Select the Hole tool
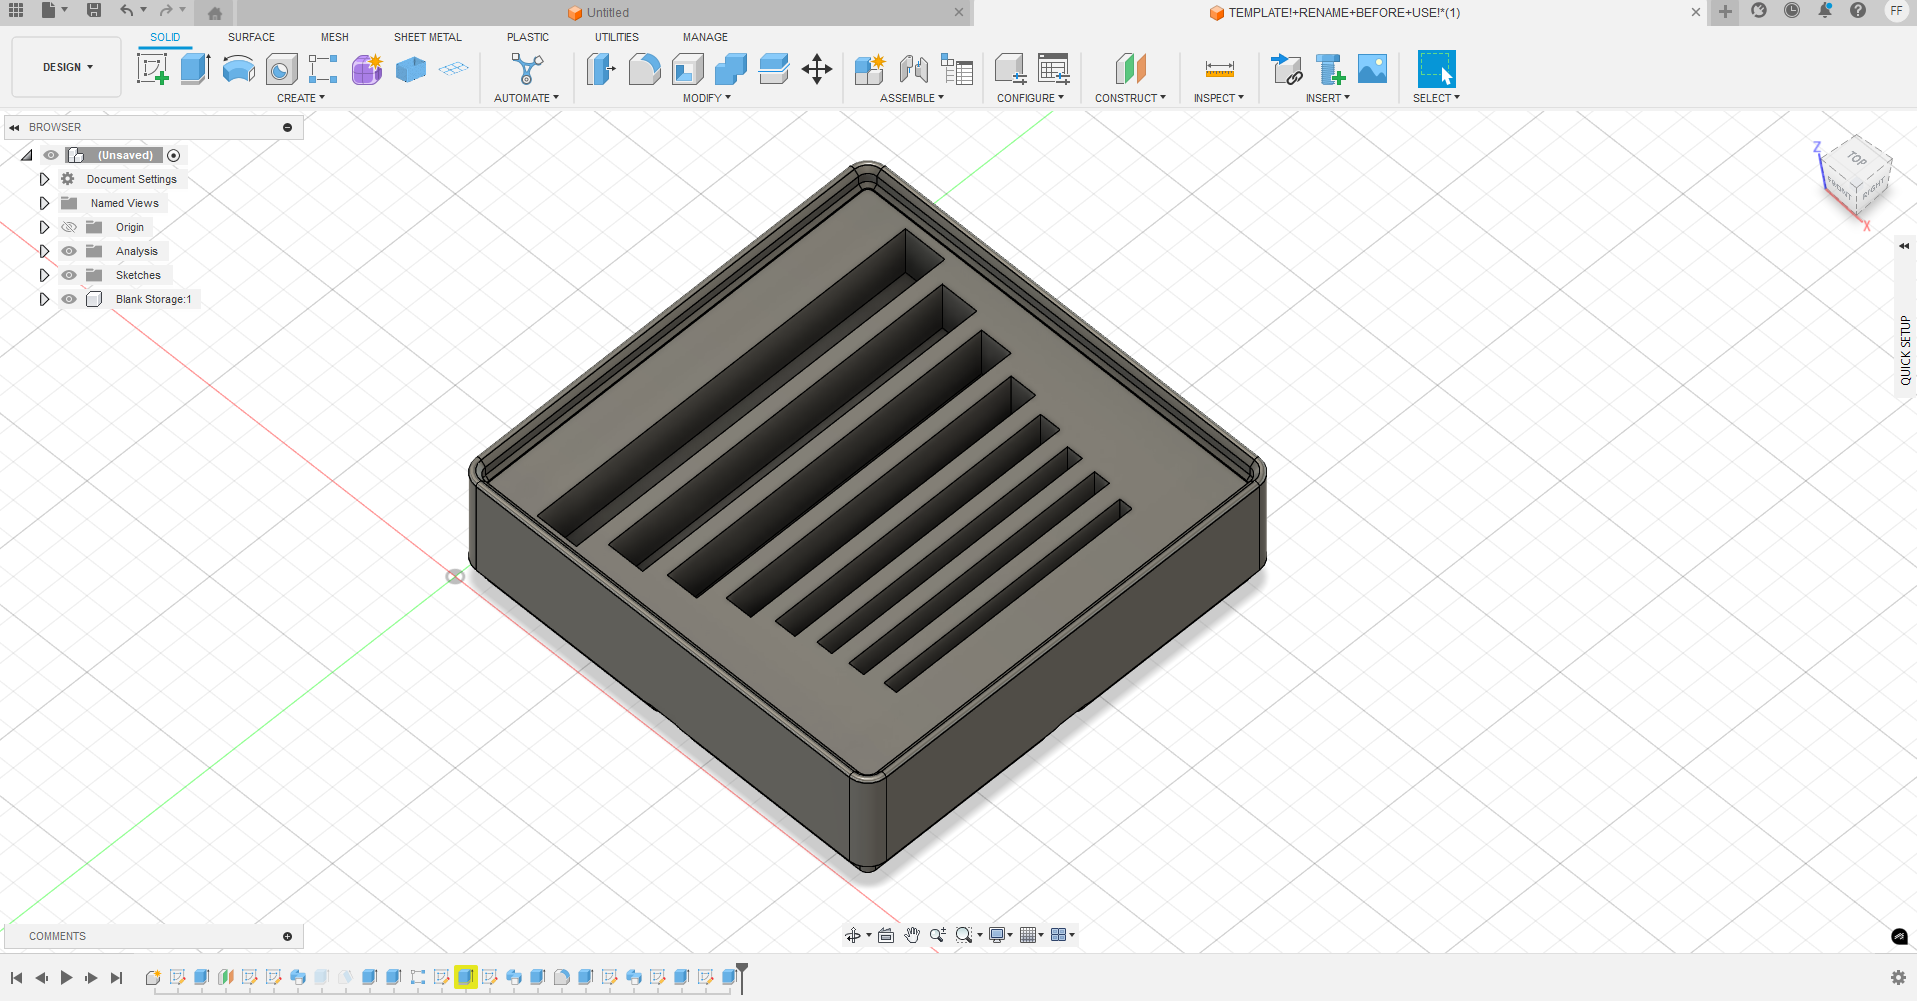The height and width of the screenshot is (1001, 1917). pyautogui.click(x=281, y=69)
